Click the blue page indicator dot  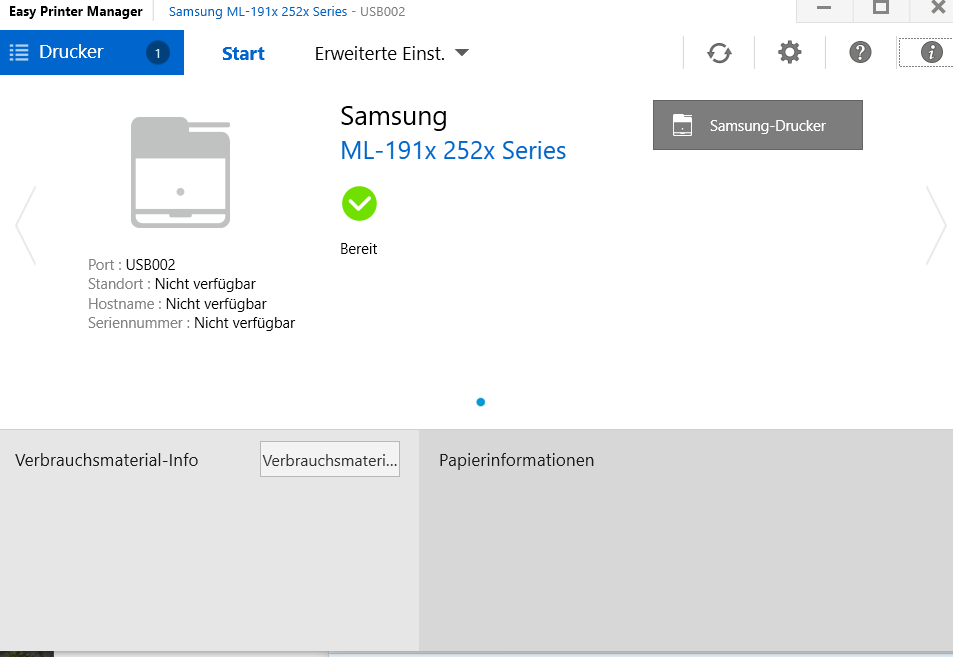[481, 402]
